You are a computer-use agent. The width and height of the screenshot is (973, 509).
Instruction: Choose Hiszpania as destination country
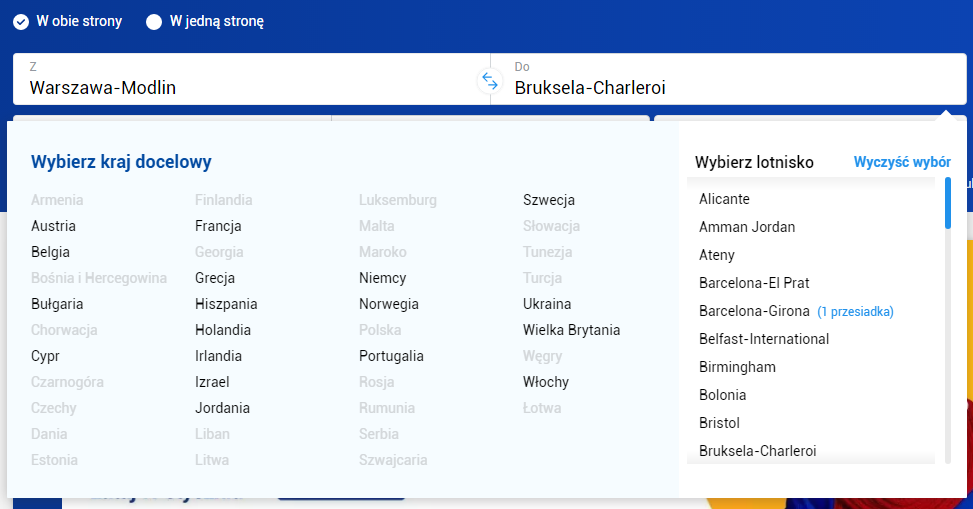click(x=226, y=304)
